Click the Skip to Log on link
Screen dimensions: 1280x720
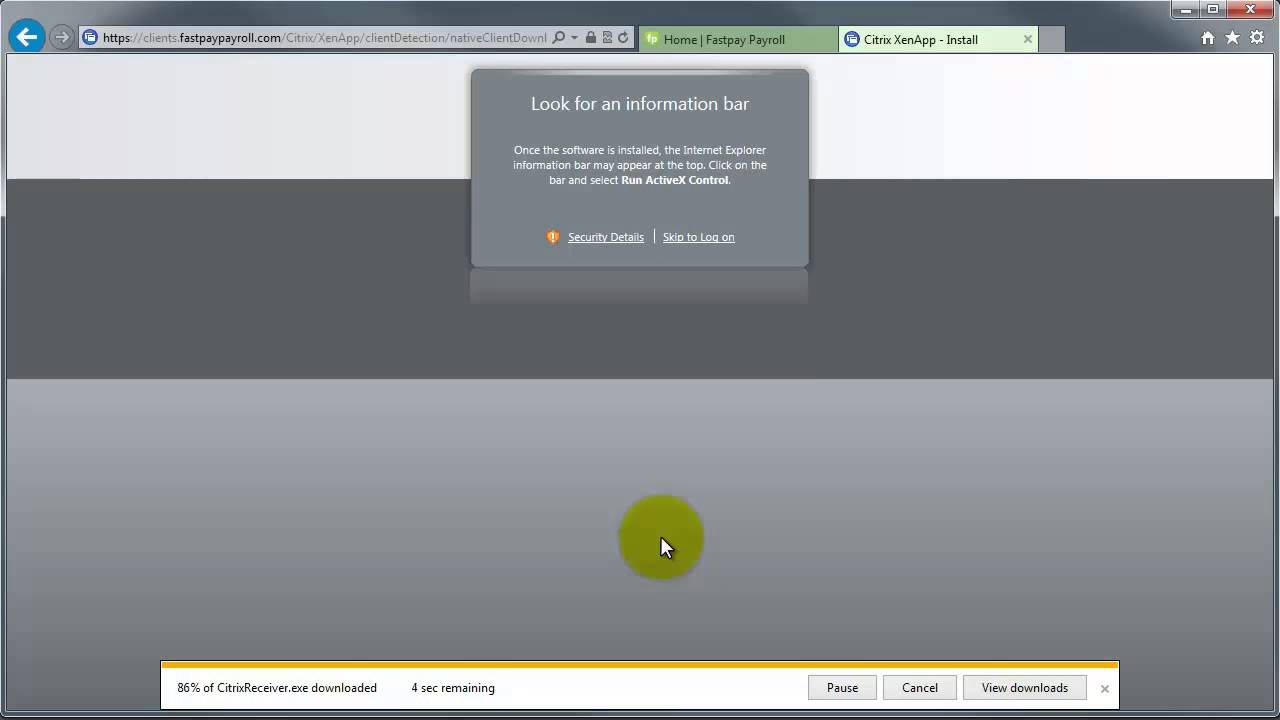click(x=698, y=237)
